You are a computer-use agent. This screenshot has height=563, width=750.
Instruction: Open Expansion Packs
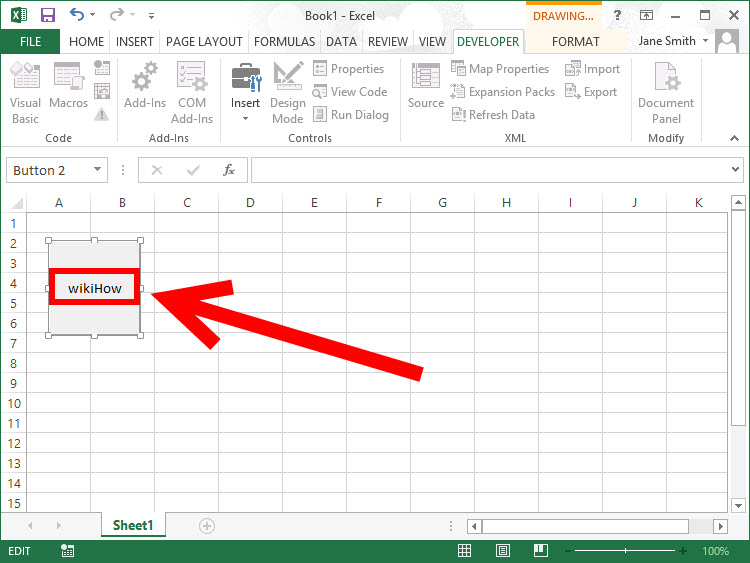pos(503,91)
